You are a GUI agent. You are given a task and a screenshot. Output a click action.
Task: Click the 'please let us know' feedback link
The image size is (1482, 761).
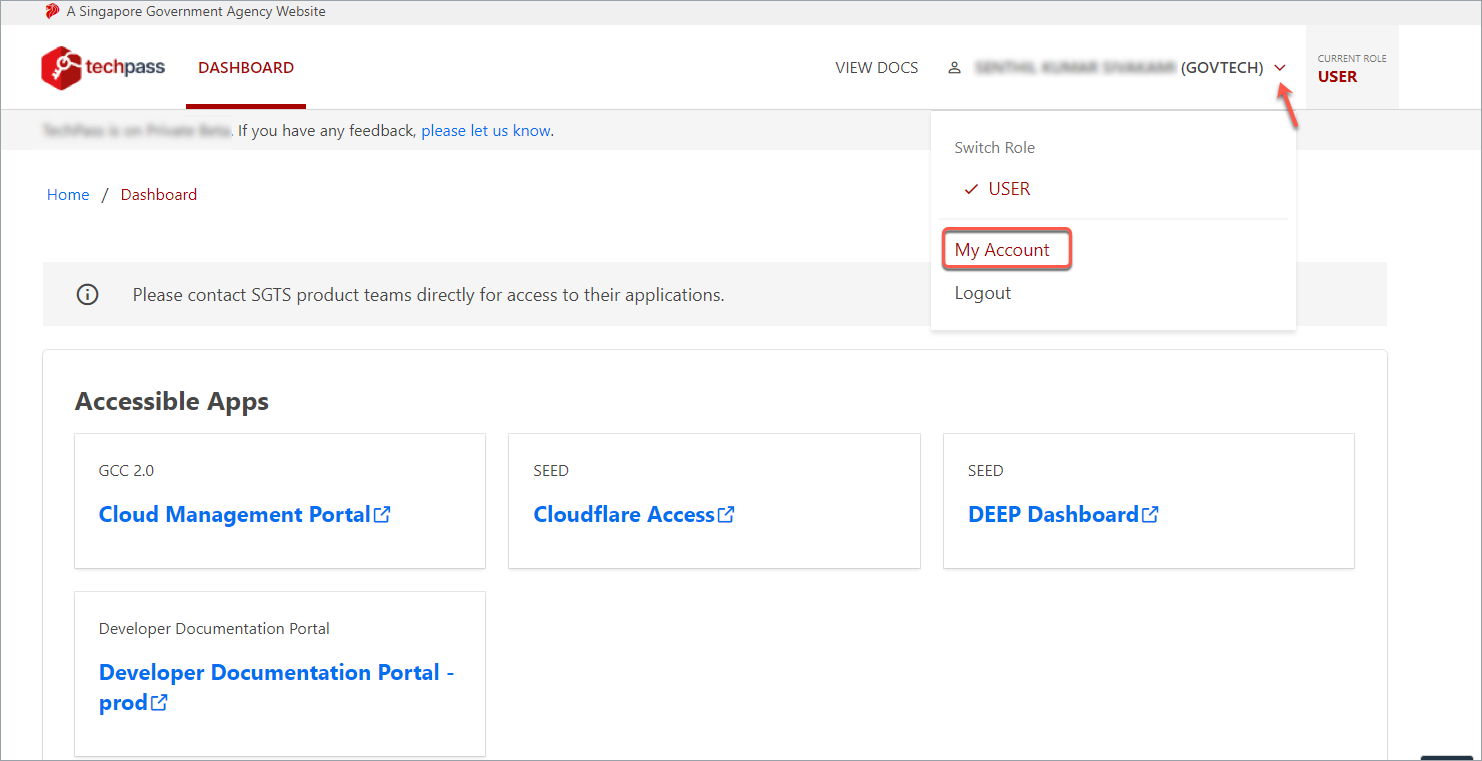(x=486, y=130)
